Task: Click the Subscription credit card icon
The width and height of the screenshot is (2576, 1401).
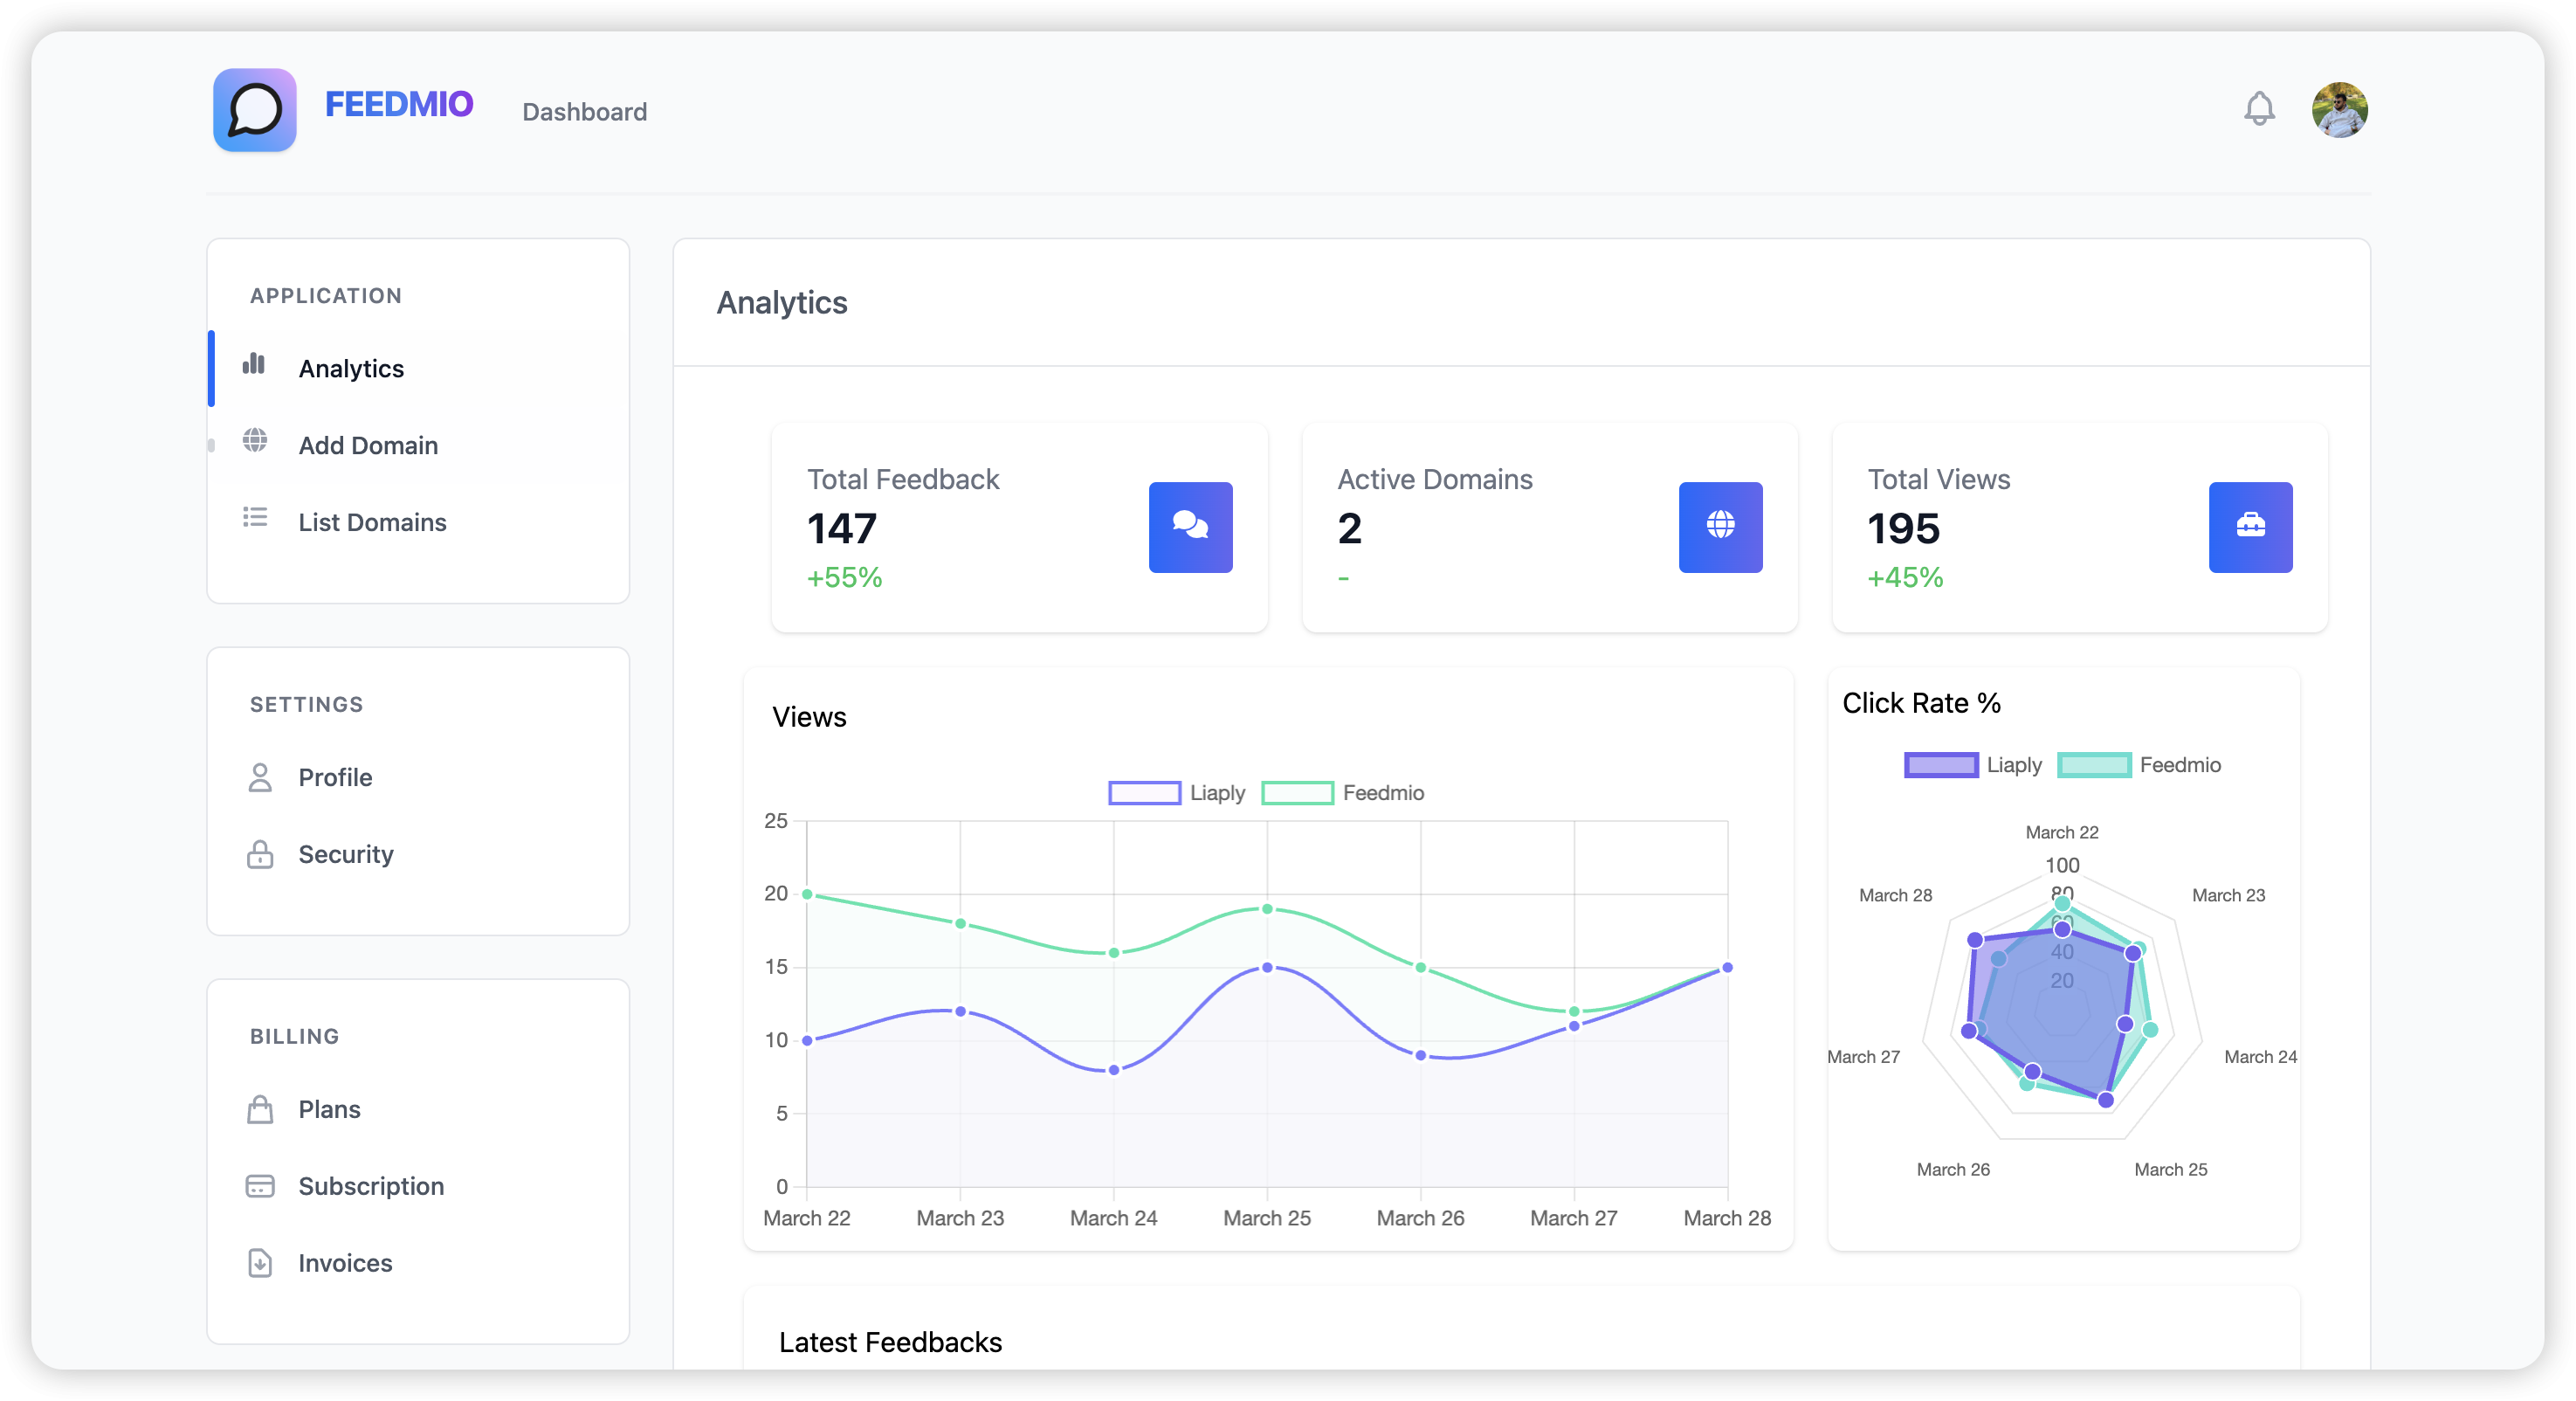Action: click(x=260, y=1186)
